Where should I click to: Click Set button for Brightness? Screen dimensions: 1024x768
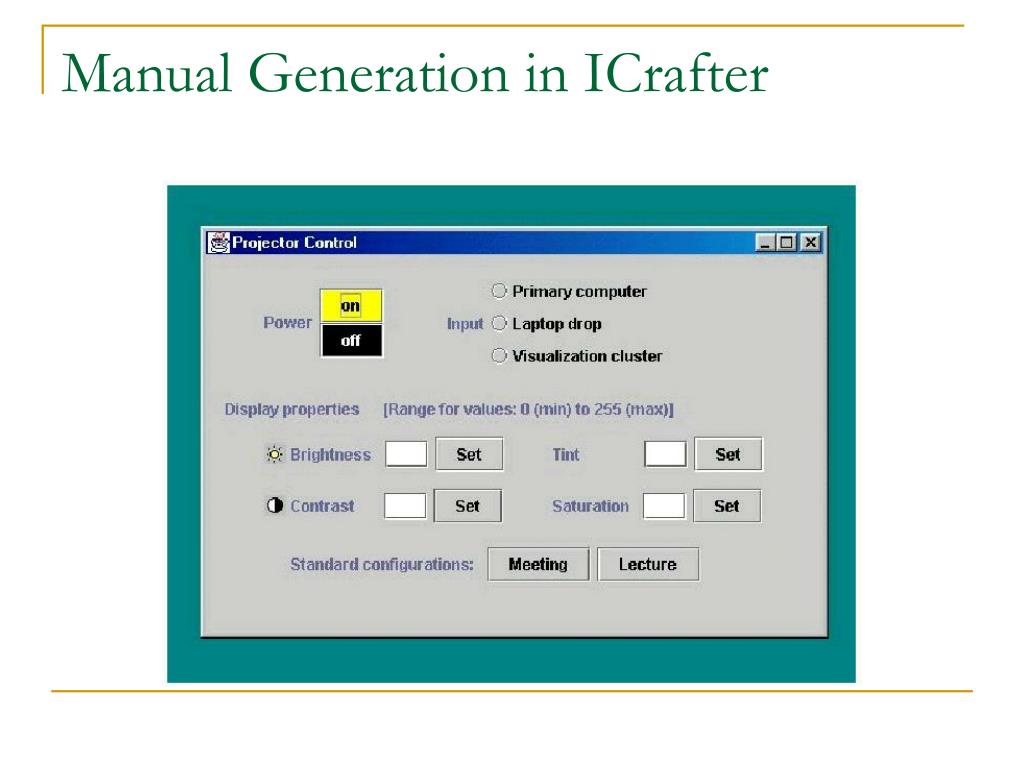pyautogui.click(x=469, y=454)
